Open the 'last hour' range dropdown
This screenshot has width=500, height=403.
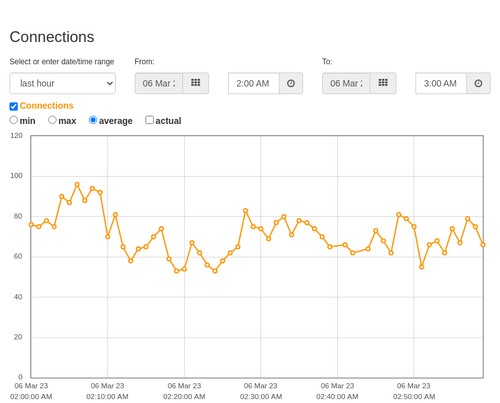coord(63,83)
